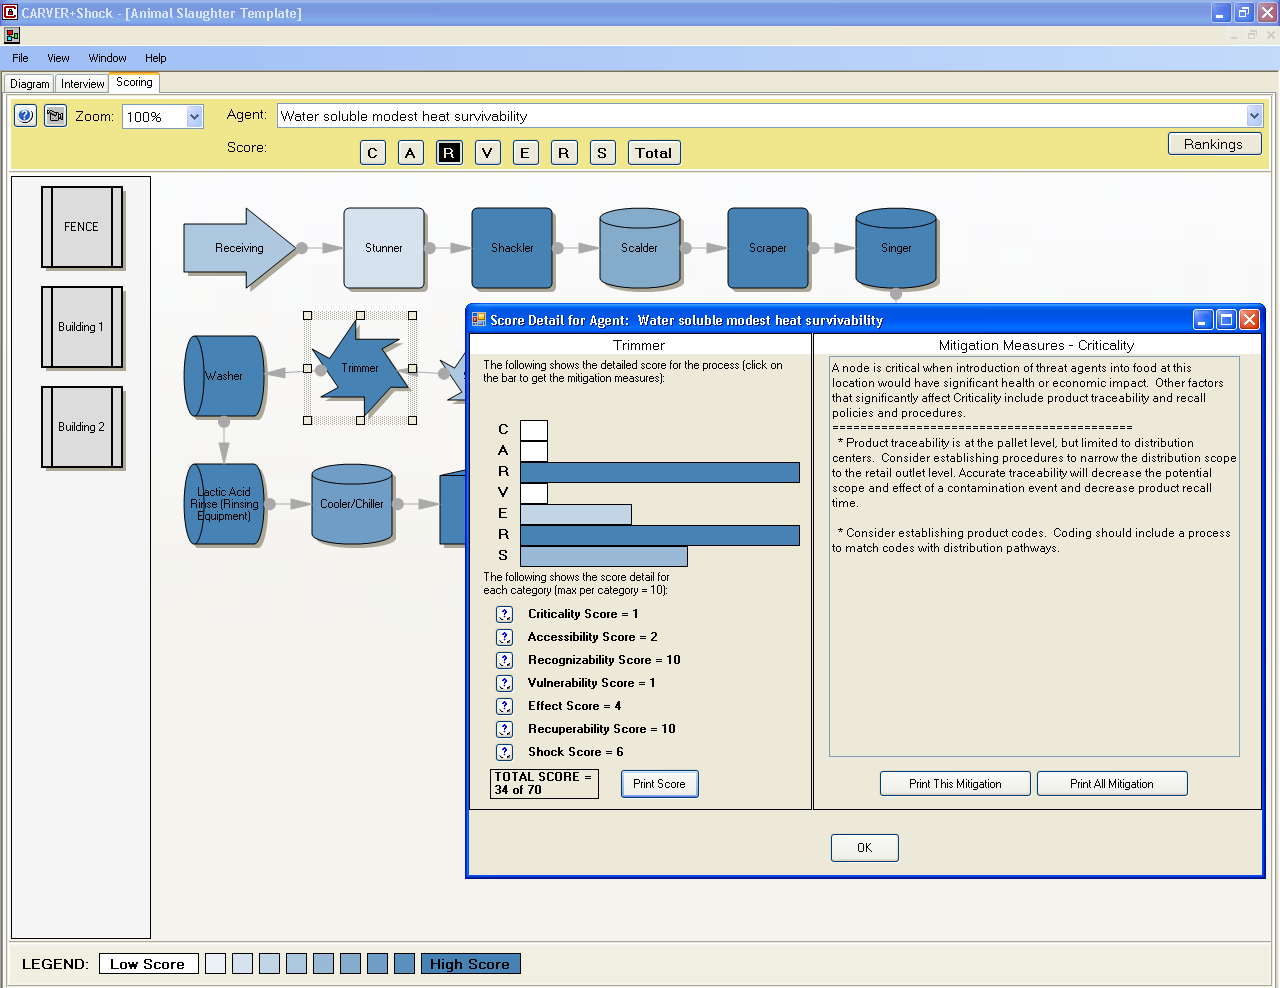This screenshot has height=988, width=1280.
Task: Select the Washer cylinder node
Action: (224, 376)
